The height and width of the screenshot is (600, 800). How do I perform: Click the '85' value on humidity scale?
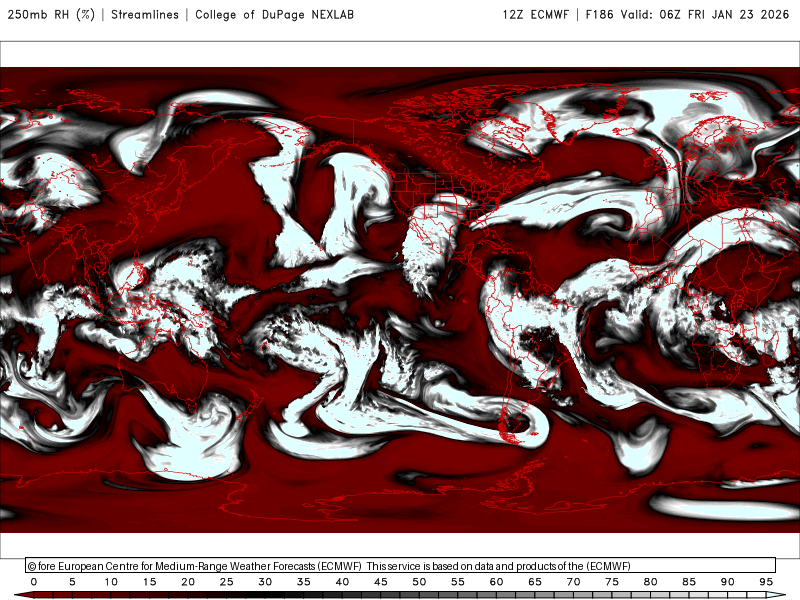689,582
